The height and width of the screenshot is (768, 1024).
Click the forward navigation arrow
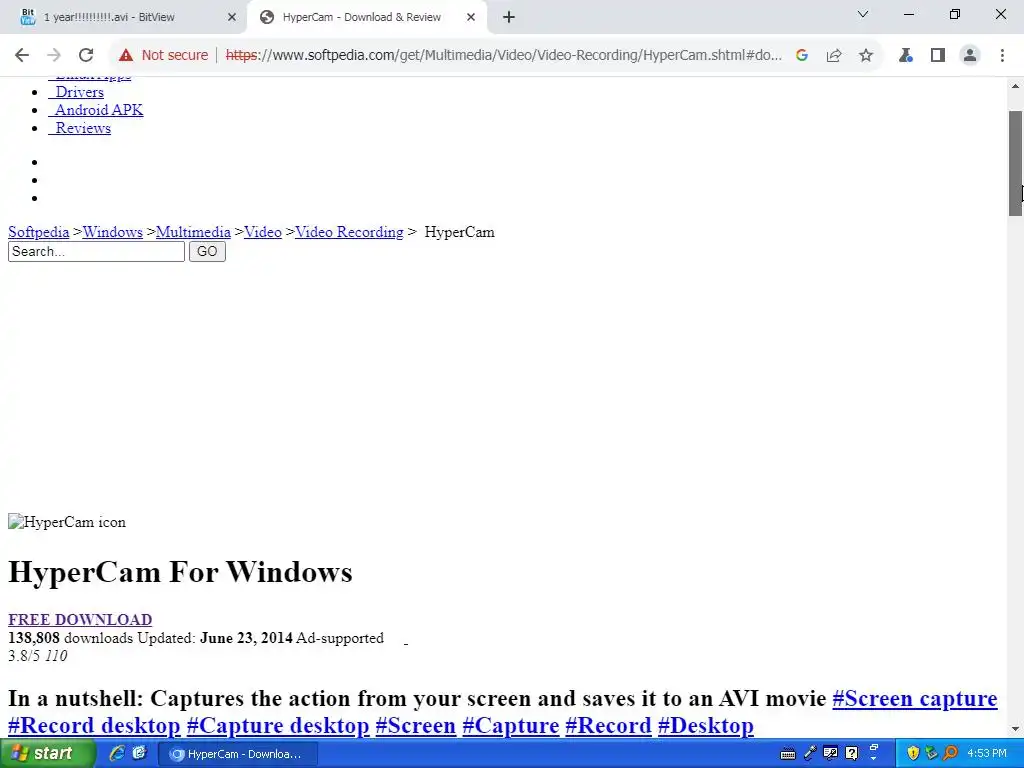(54, 55)
